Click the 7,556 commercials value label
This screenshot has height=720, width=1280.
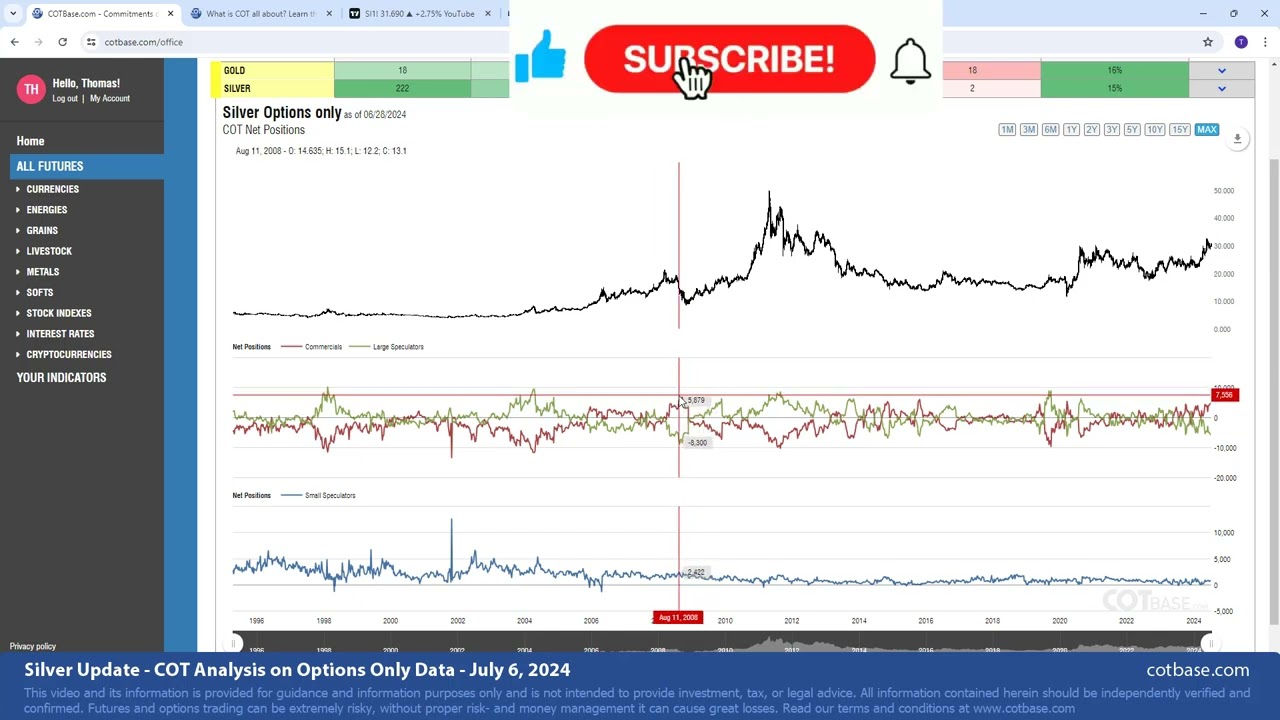click(1225, 396)
